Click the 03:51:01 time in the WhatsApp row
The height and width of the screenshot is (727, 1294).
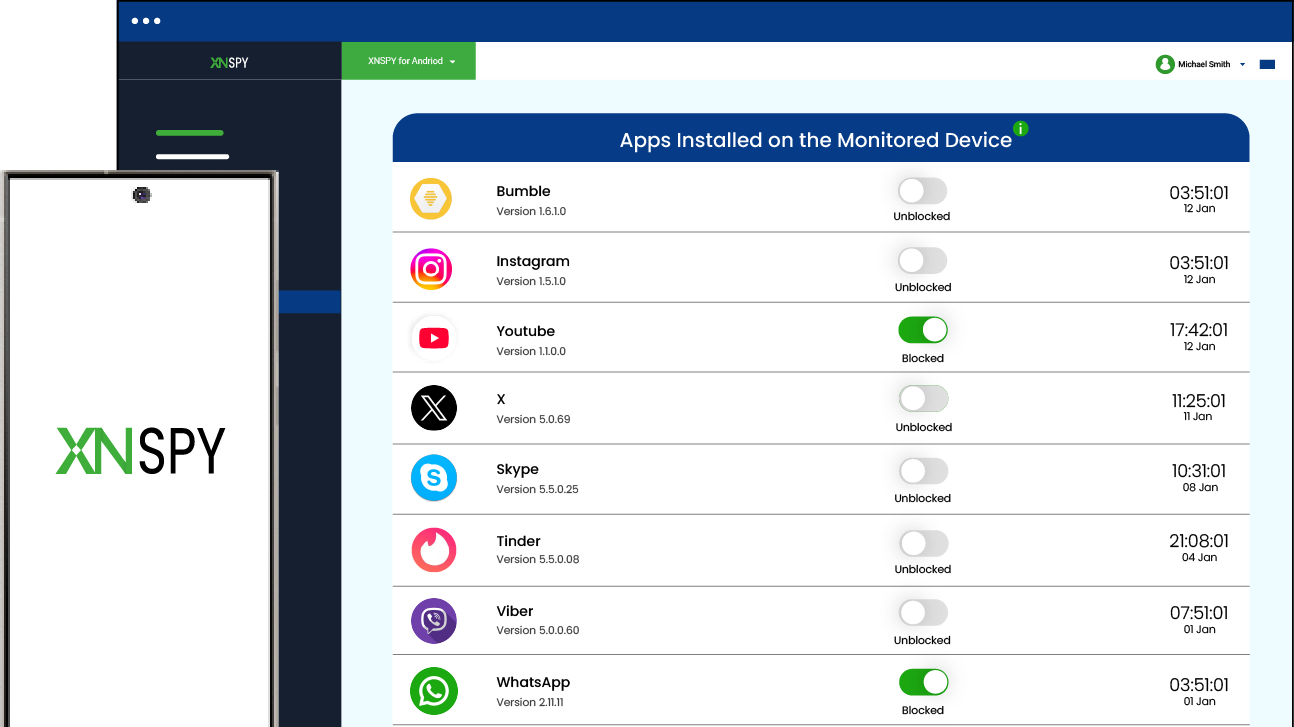coord(1199,685)
